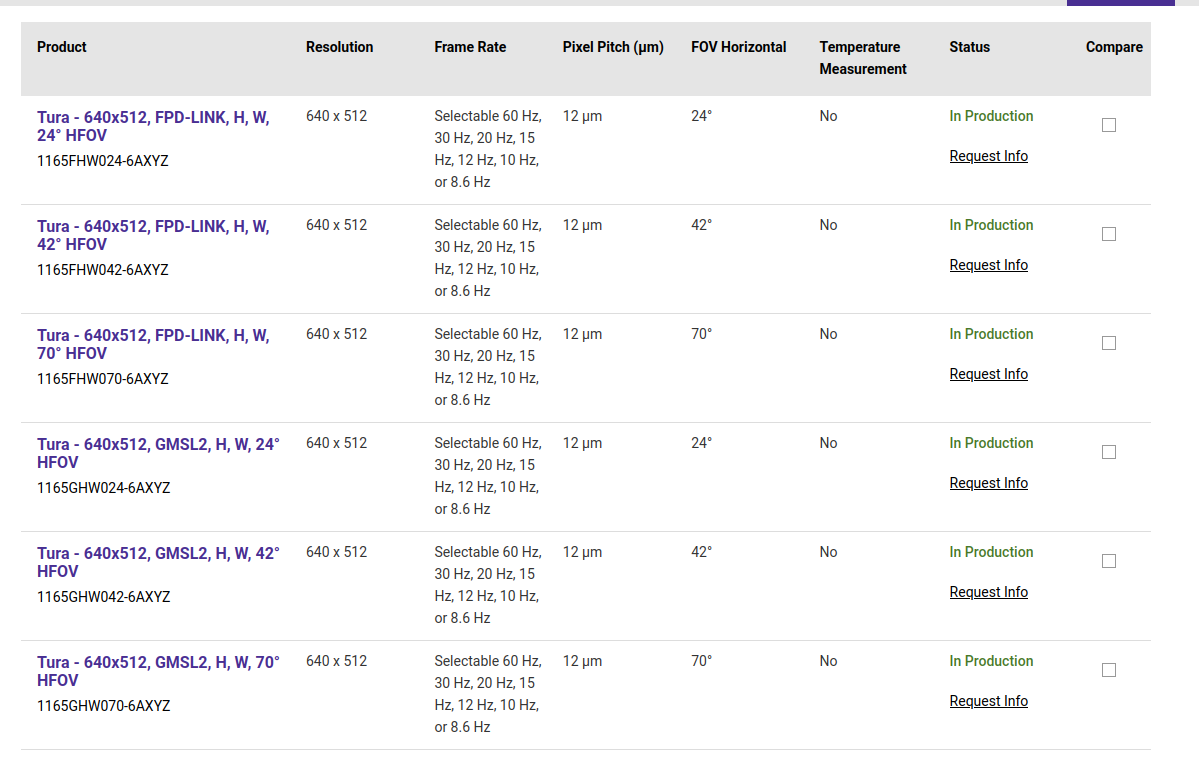
Task: View Tura FPD-LINK 70° HFOV product
Action: 153,344
